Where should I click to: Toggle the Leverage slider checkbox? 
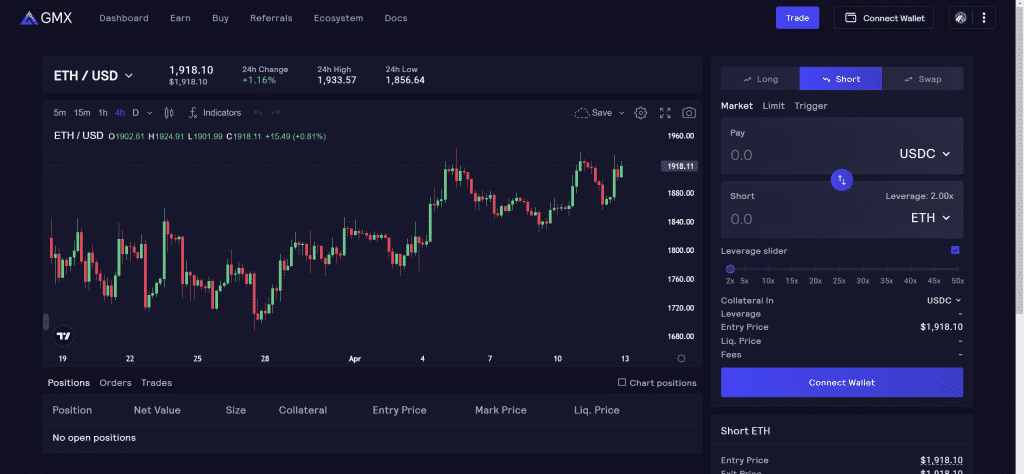click(955, 250)
